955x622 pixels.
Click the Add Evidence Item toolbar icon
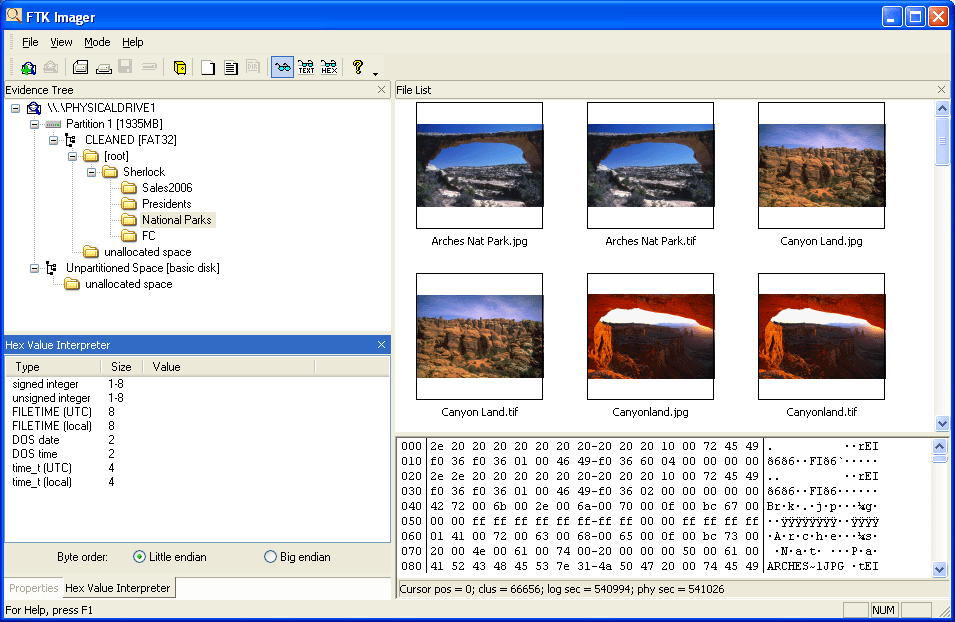point(28,68)
